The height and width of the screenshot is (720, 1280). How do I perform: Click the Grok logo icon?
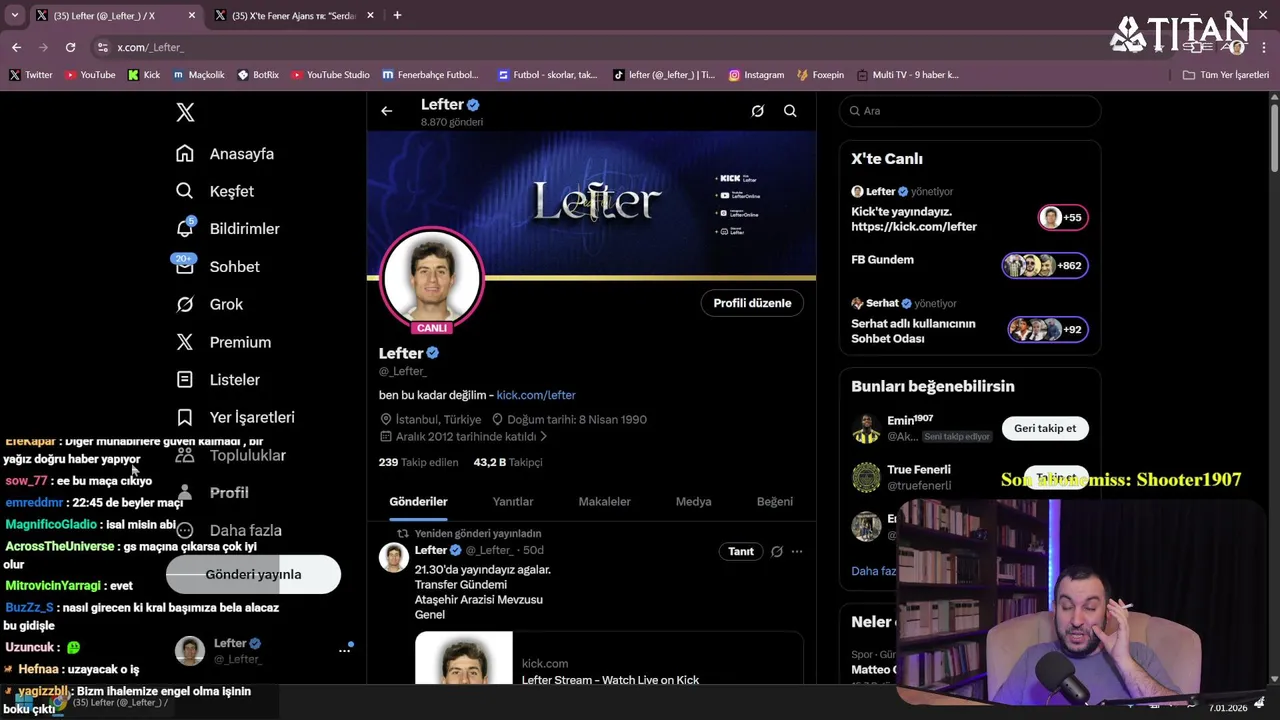pyautogui.click(x=184, y=304)
